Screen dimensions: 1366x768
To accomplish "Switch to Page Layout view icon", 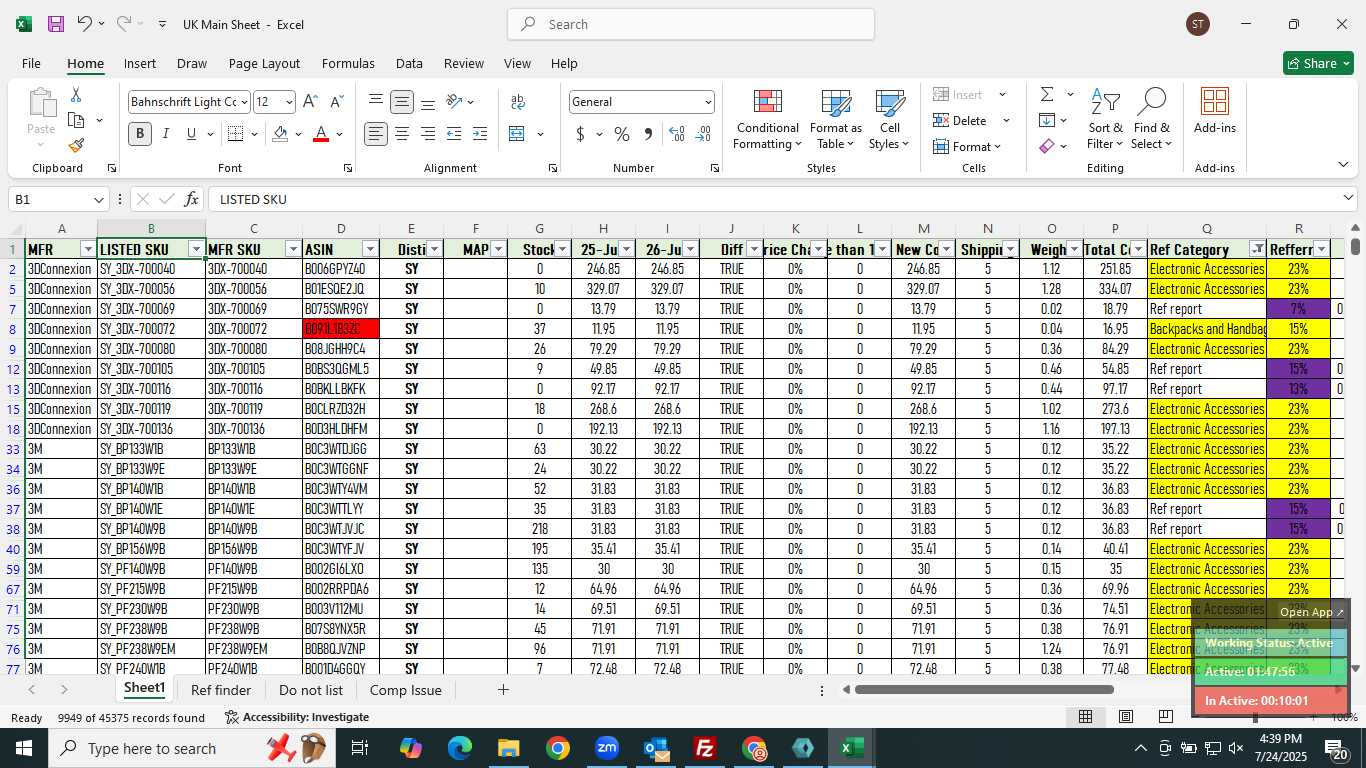I will [1126, 716].
